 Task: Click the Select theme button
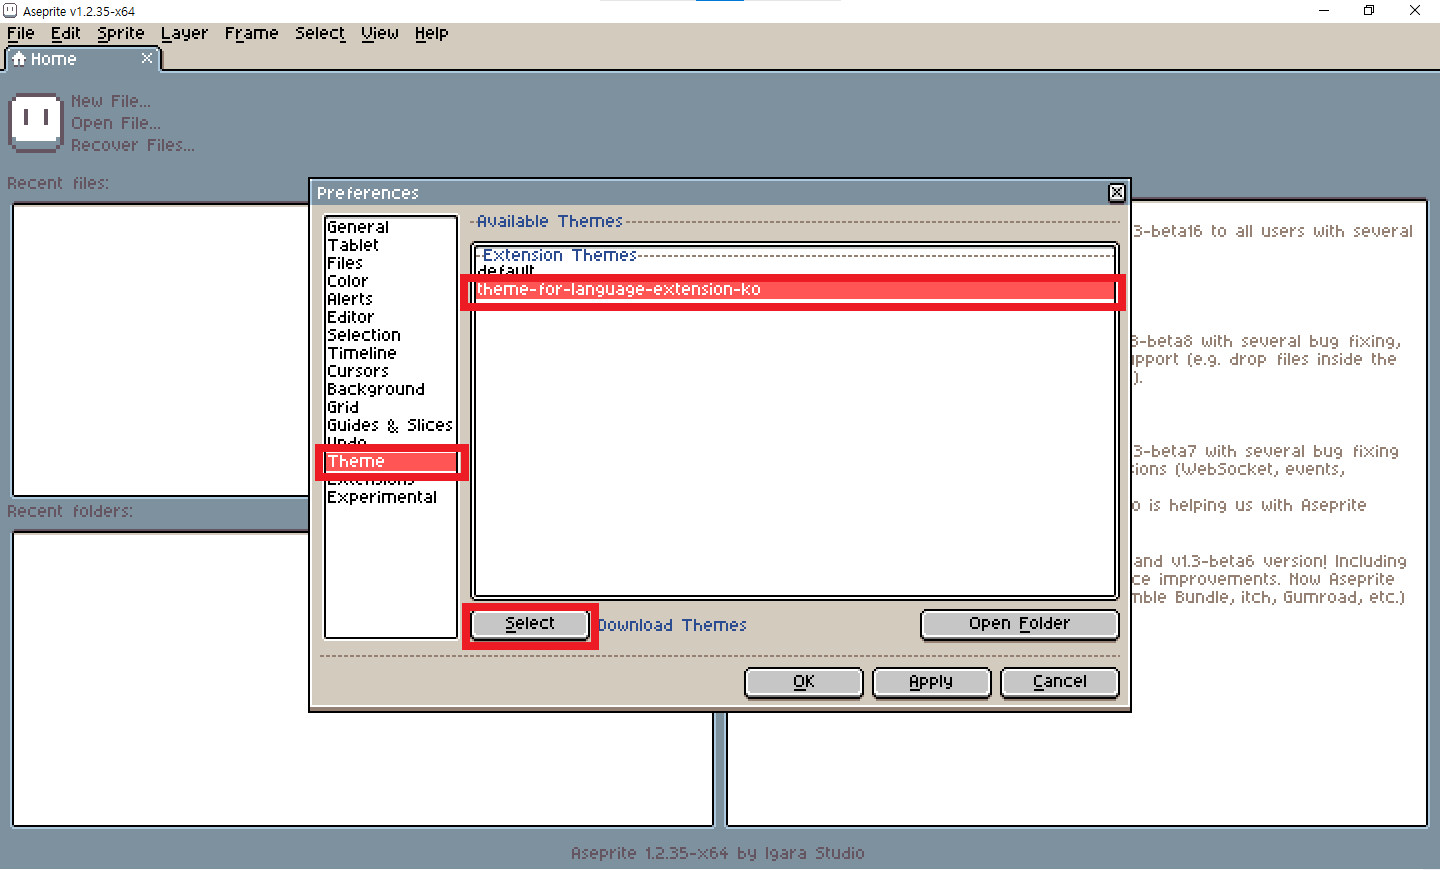530,624
